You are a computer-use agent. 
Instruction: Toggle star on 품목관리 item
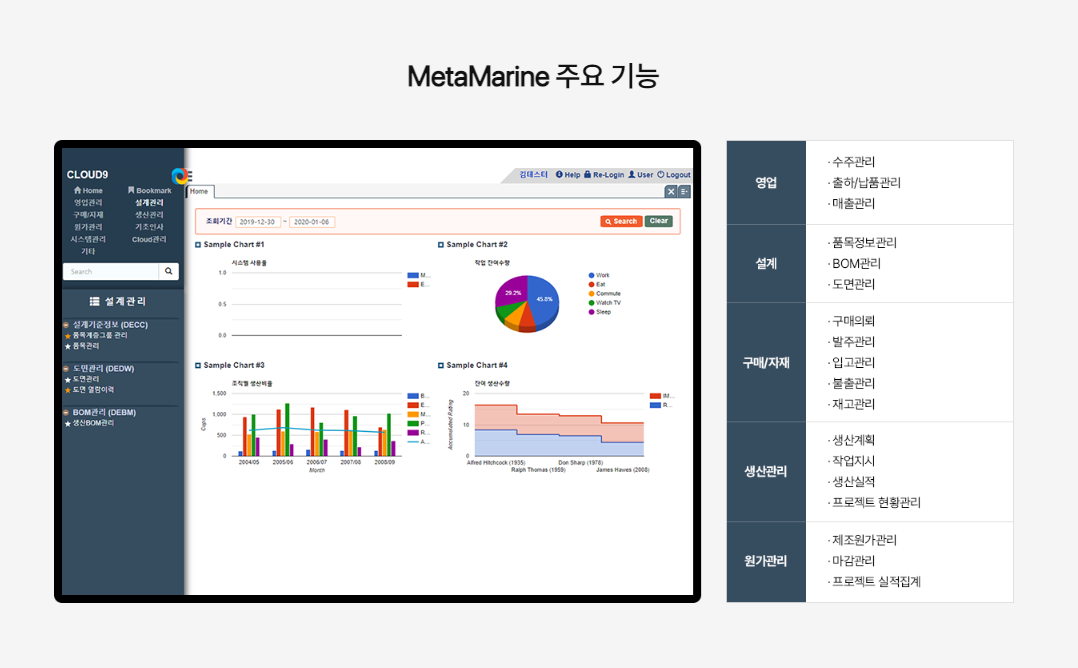[x=68, y=347]
